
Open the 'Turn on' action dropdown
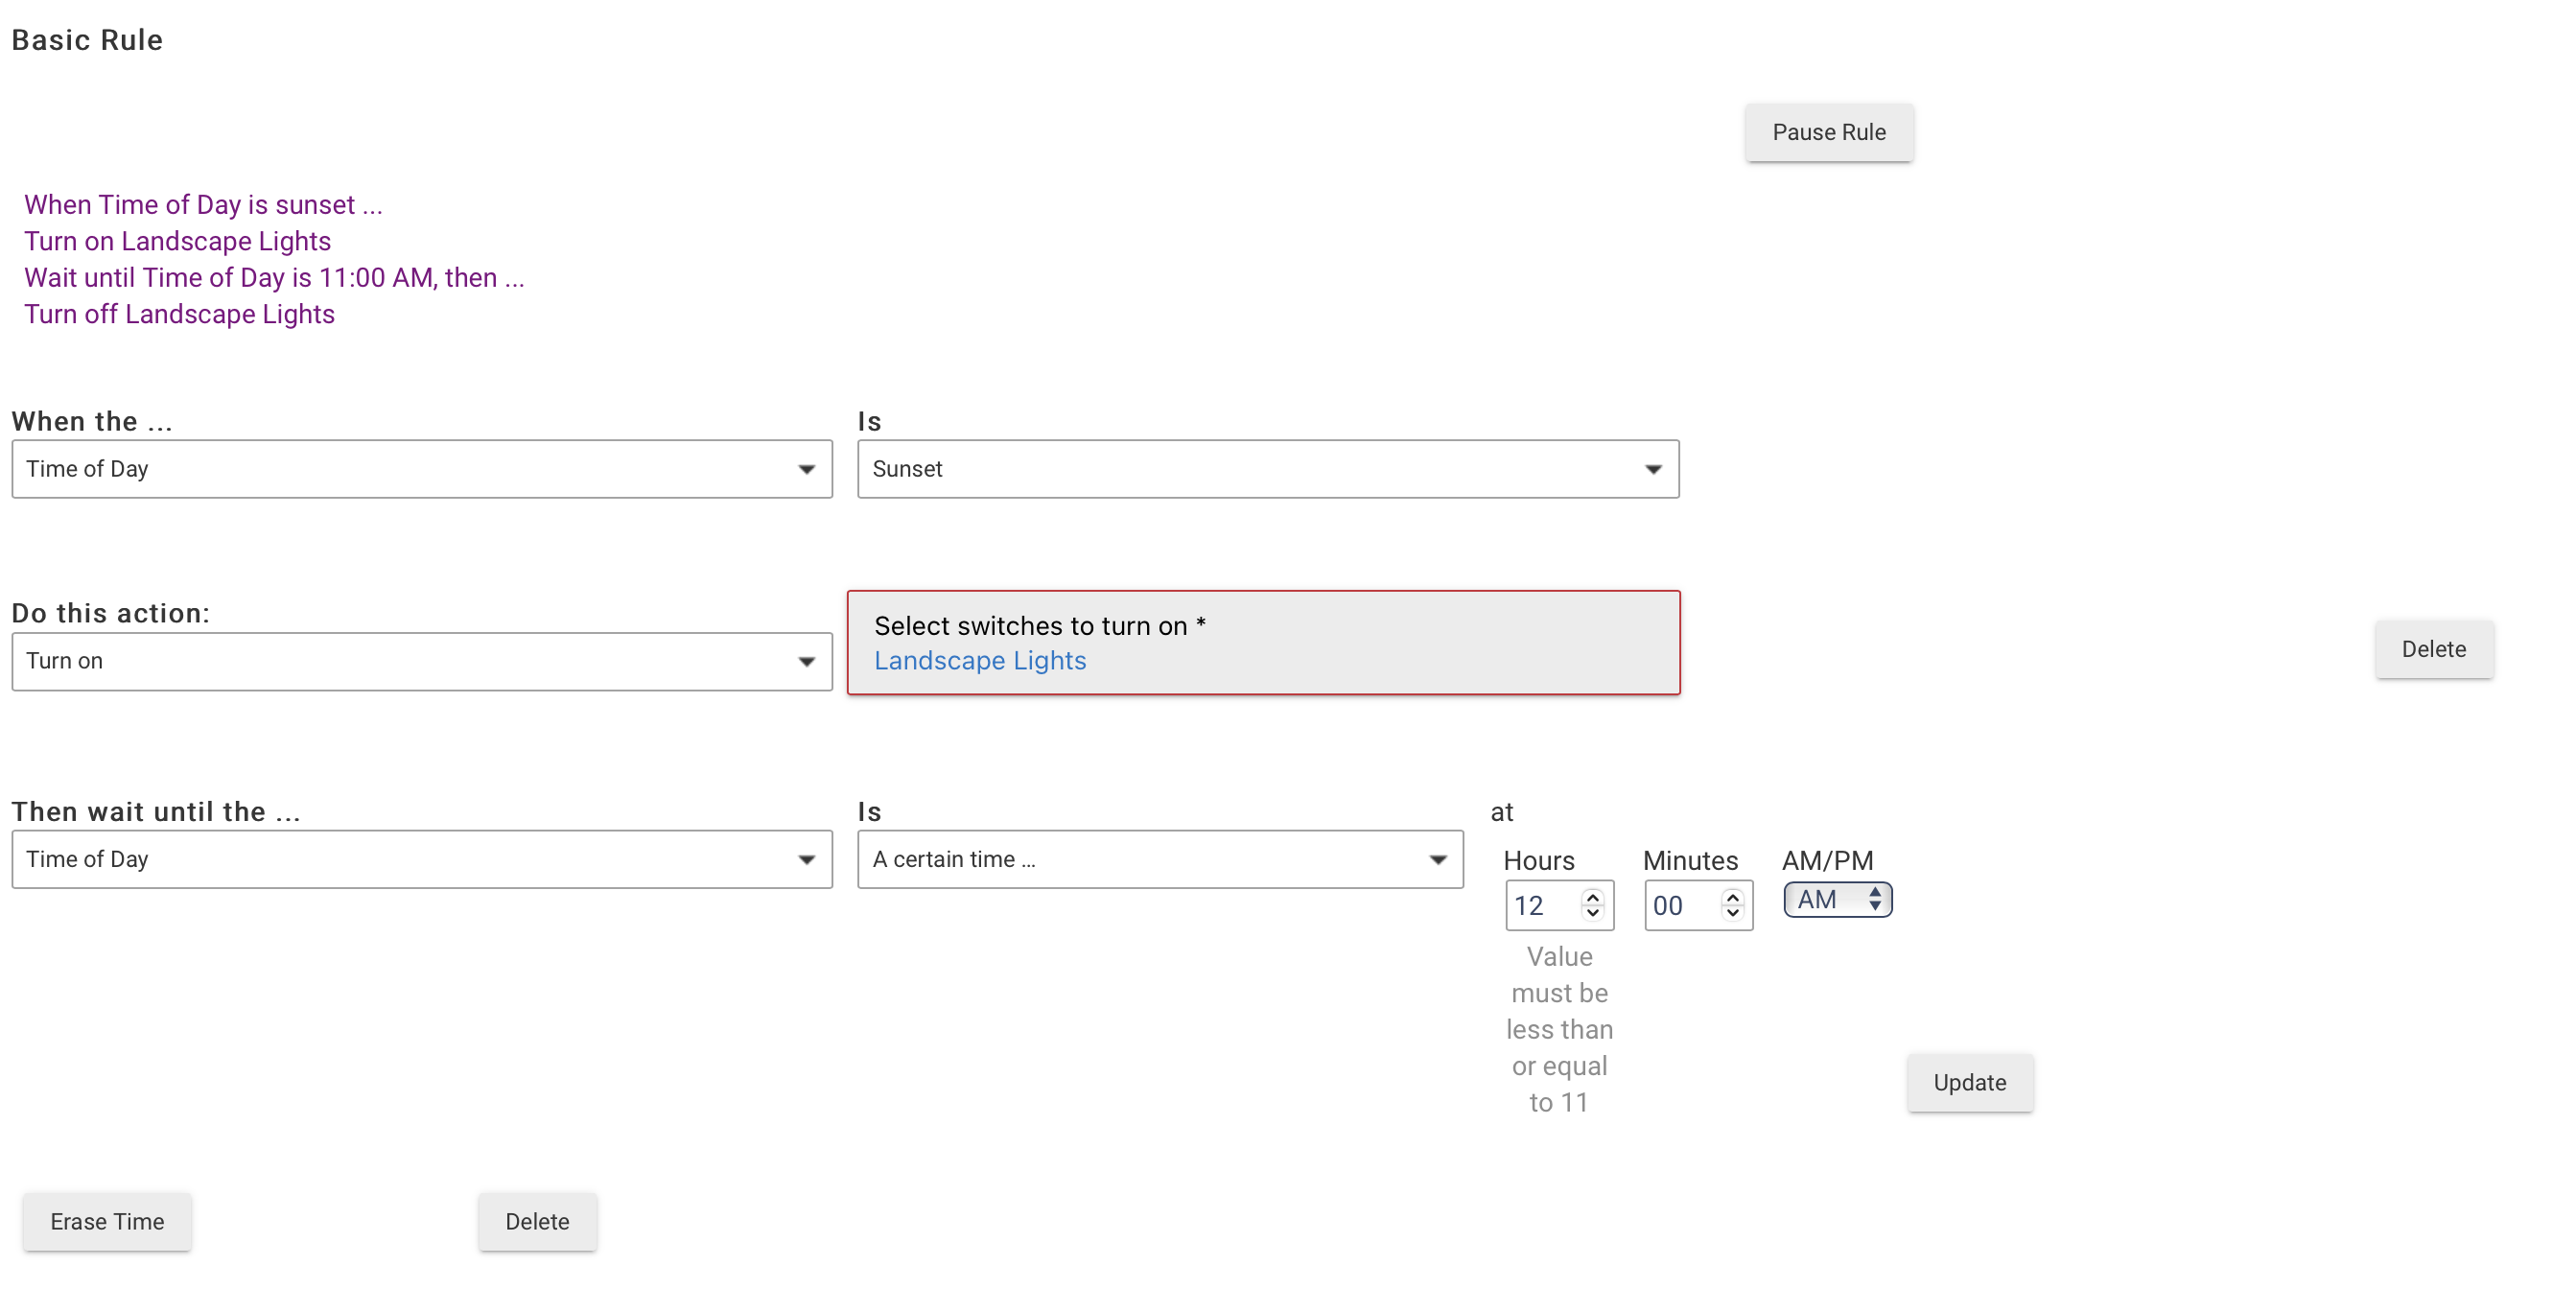[421, 661]
